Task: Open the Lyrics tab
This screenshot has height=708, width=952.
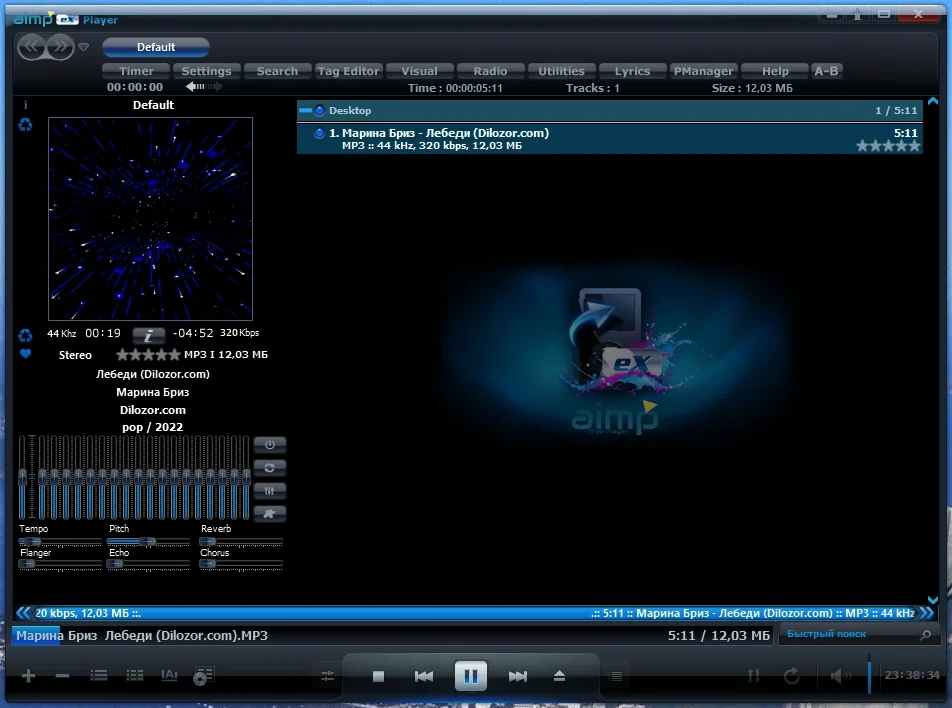Action: click(x=632, y=71)
